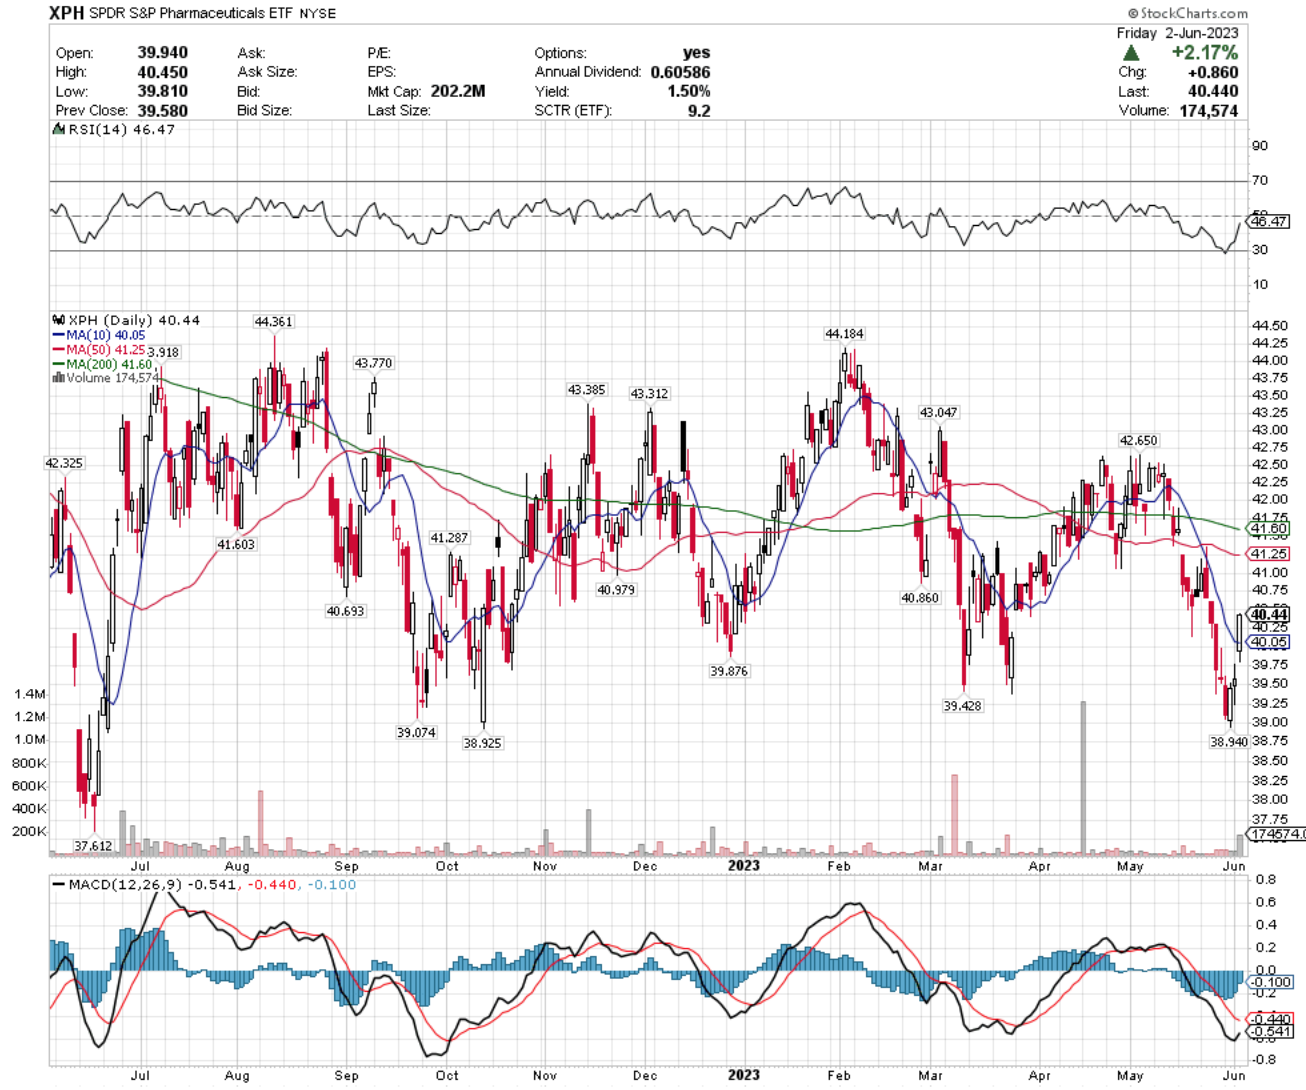The height and width of the screenshot is (1090, 1306).
Task: Click the 40.979 price label
Action: (616, 590)
